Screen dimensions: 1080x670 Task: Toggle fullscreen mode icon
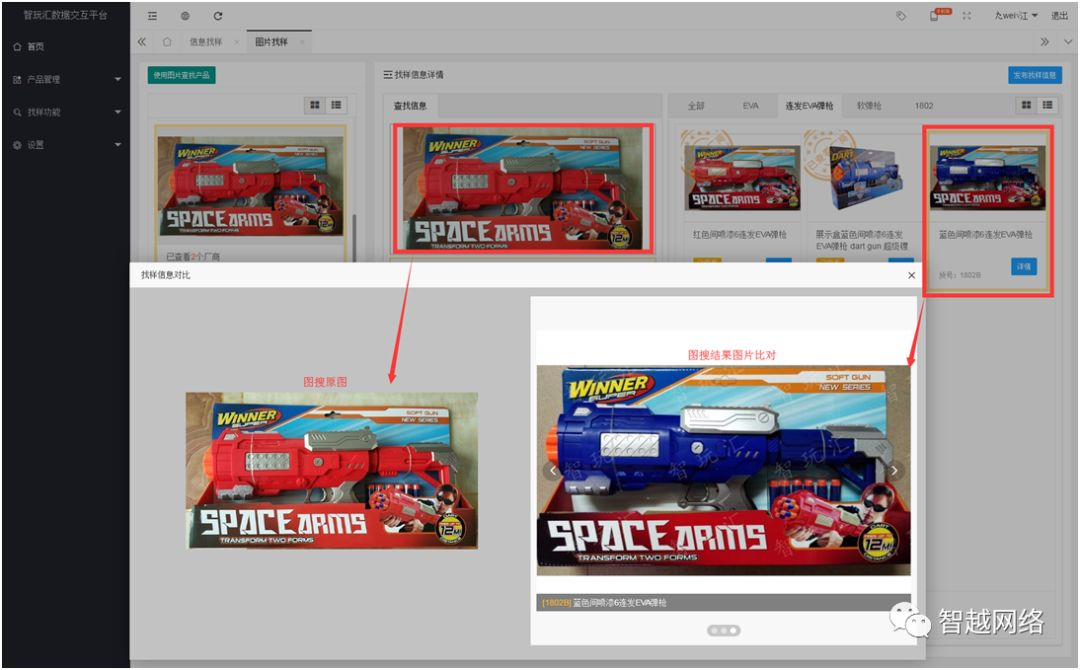pyautogui.click(x=967, y=16)
